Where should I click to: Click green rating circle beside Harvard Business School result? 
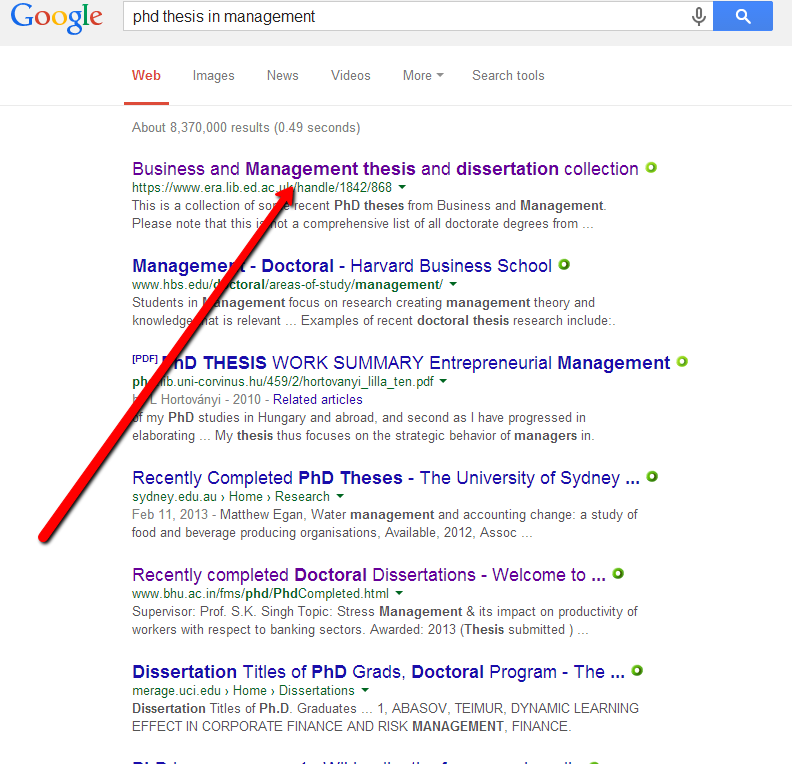pos(564,265)
